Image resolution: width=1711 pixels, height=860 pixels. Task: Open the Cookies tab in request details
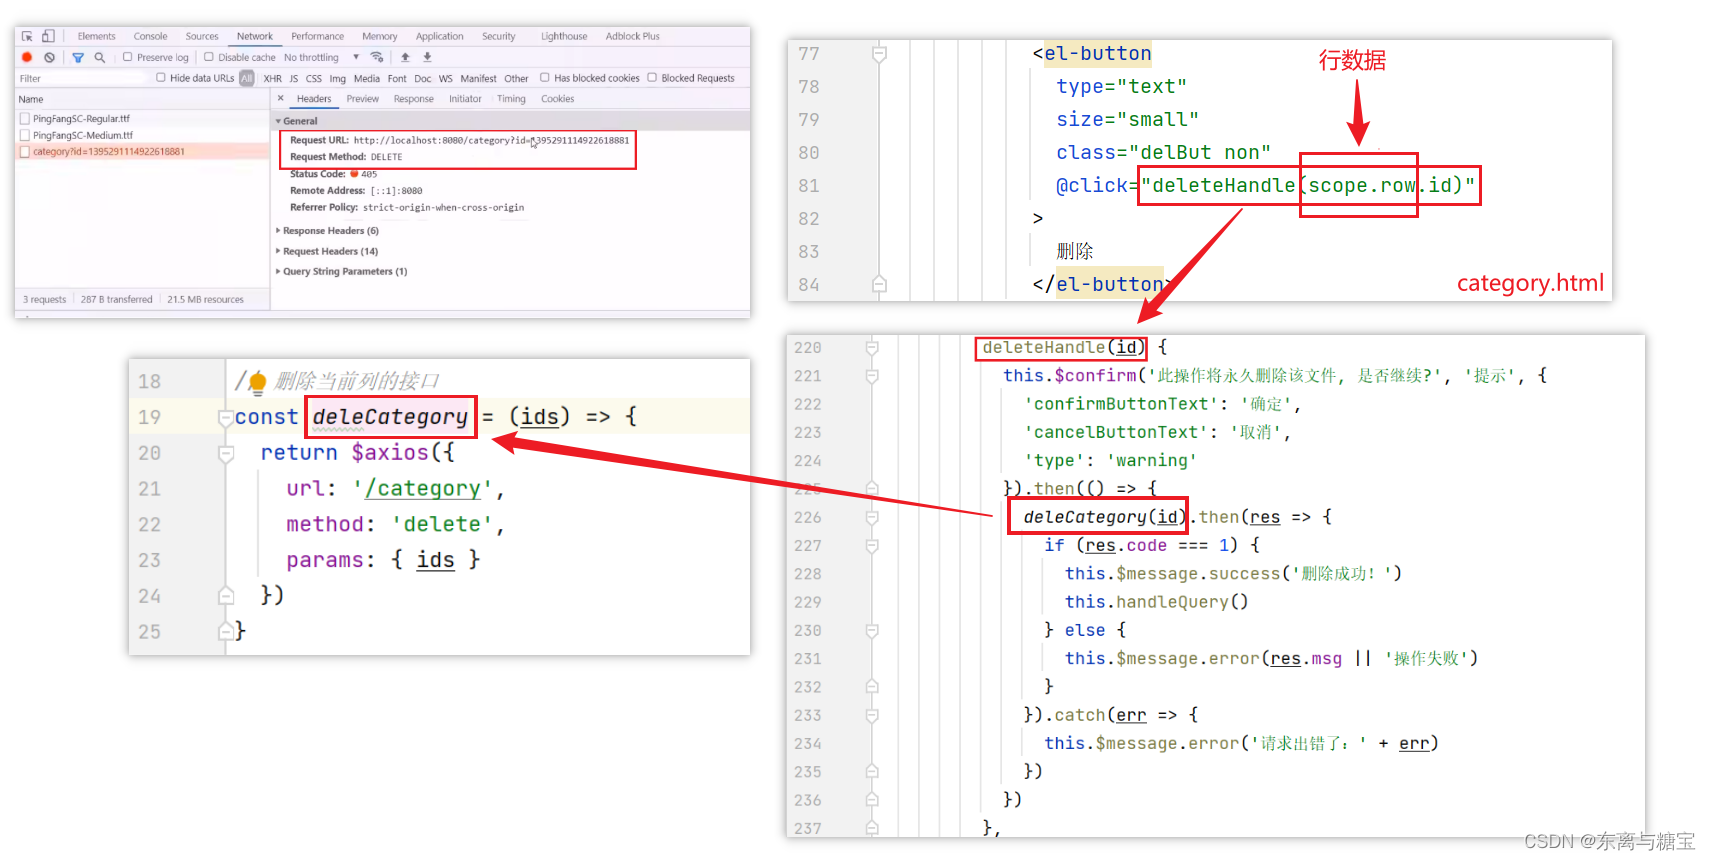pyautogui.click(x=558, y=99)
